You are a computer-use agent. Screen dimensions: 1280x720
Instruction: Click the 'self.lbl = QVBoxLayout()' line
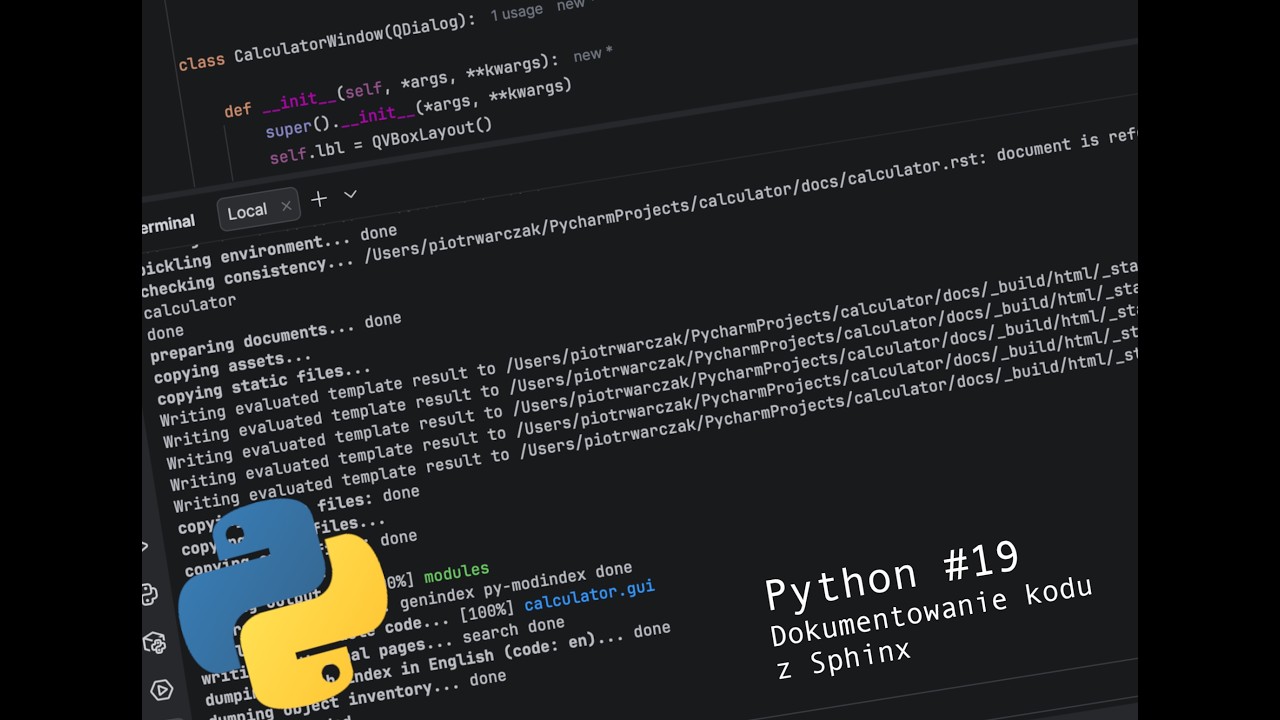[381, 141]
